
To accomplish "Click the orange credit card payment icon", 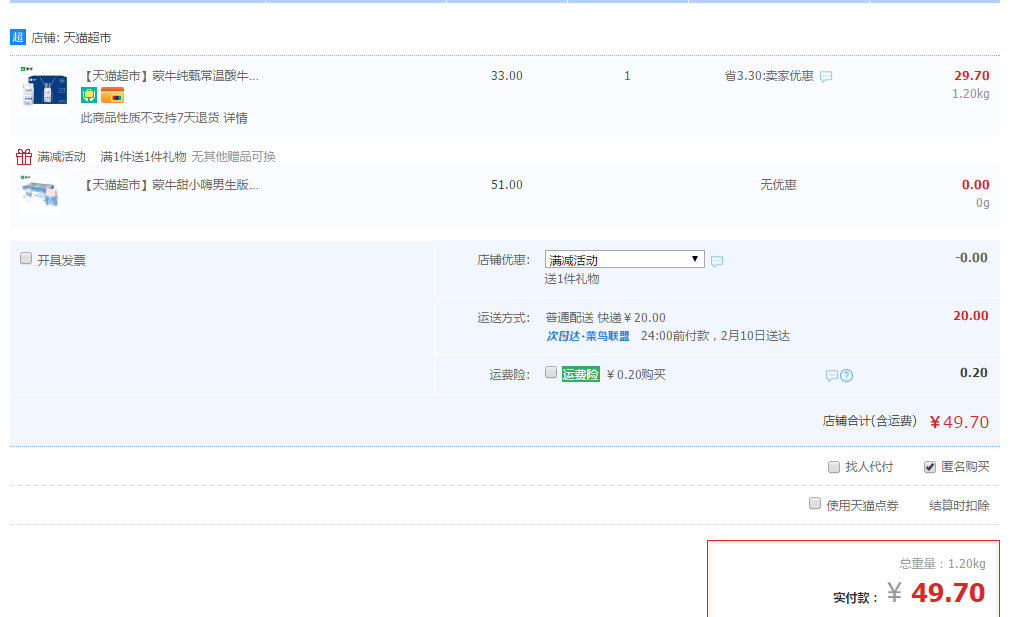I will point(112,95).
